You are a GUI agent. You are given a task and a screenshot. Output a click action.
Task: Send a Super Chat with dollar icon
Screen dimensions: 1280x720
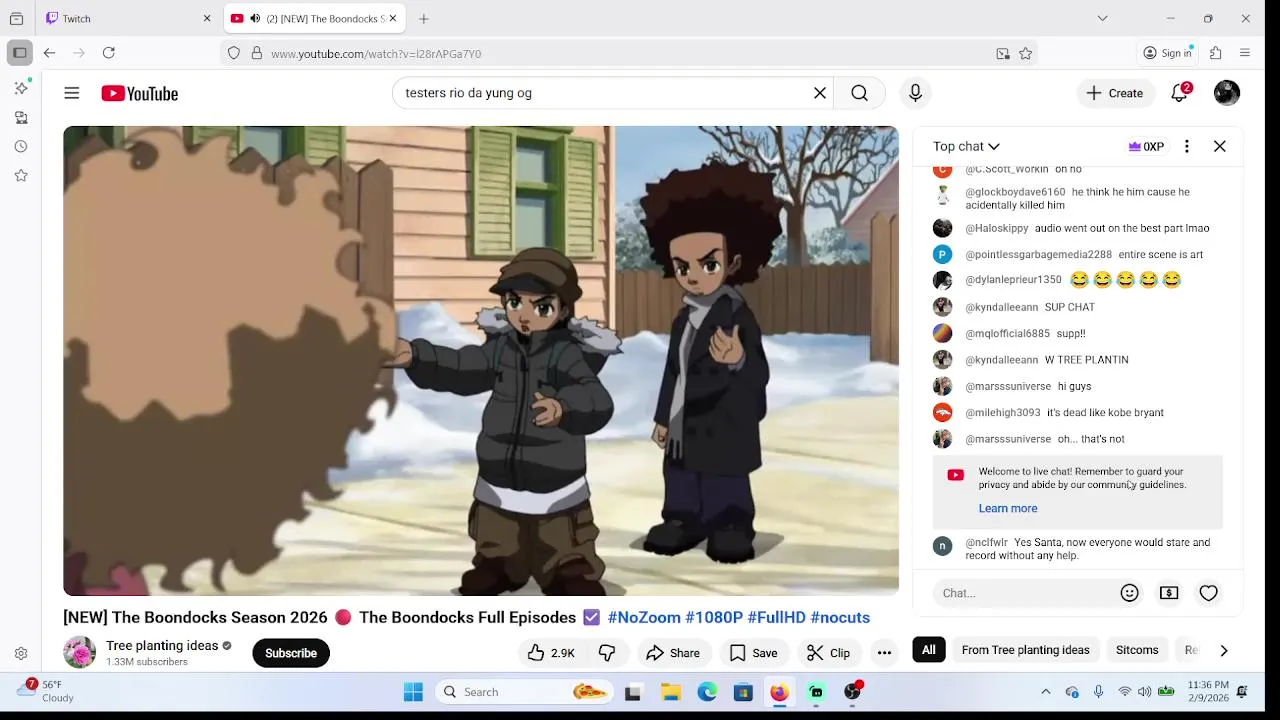tap(1169, 593)
